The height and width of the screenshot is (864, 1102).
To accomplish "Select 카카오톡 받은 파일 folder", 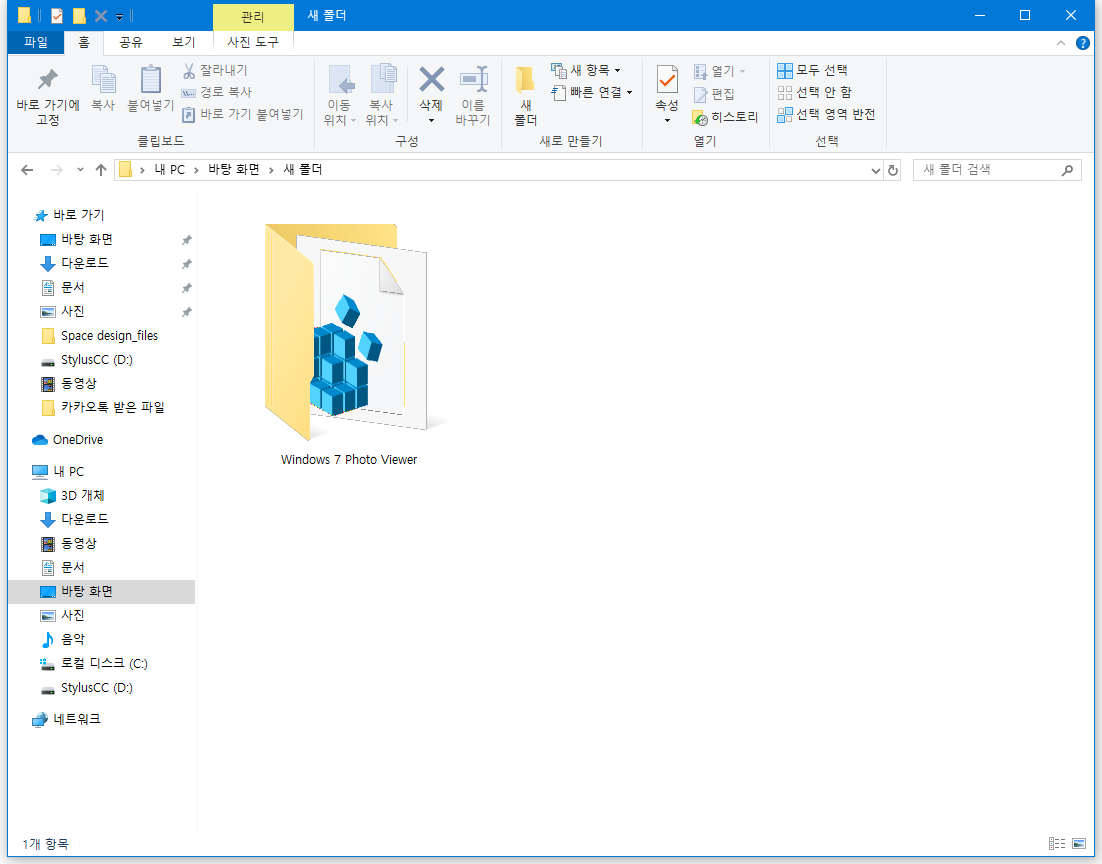I will pyautogui.click(x=112, y=408).
